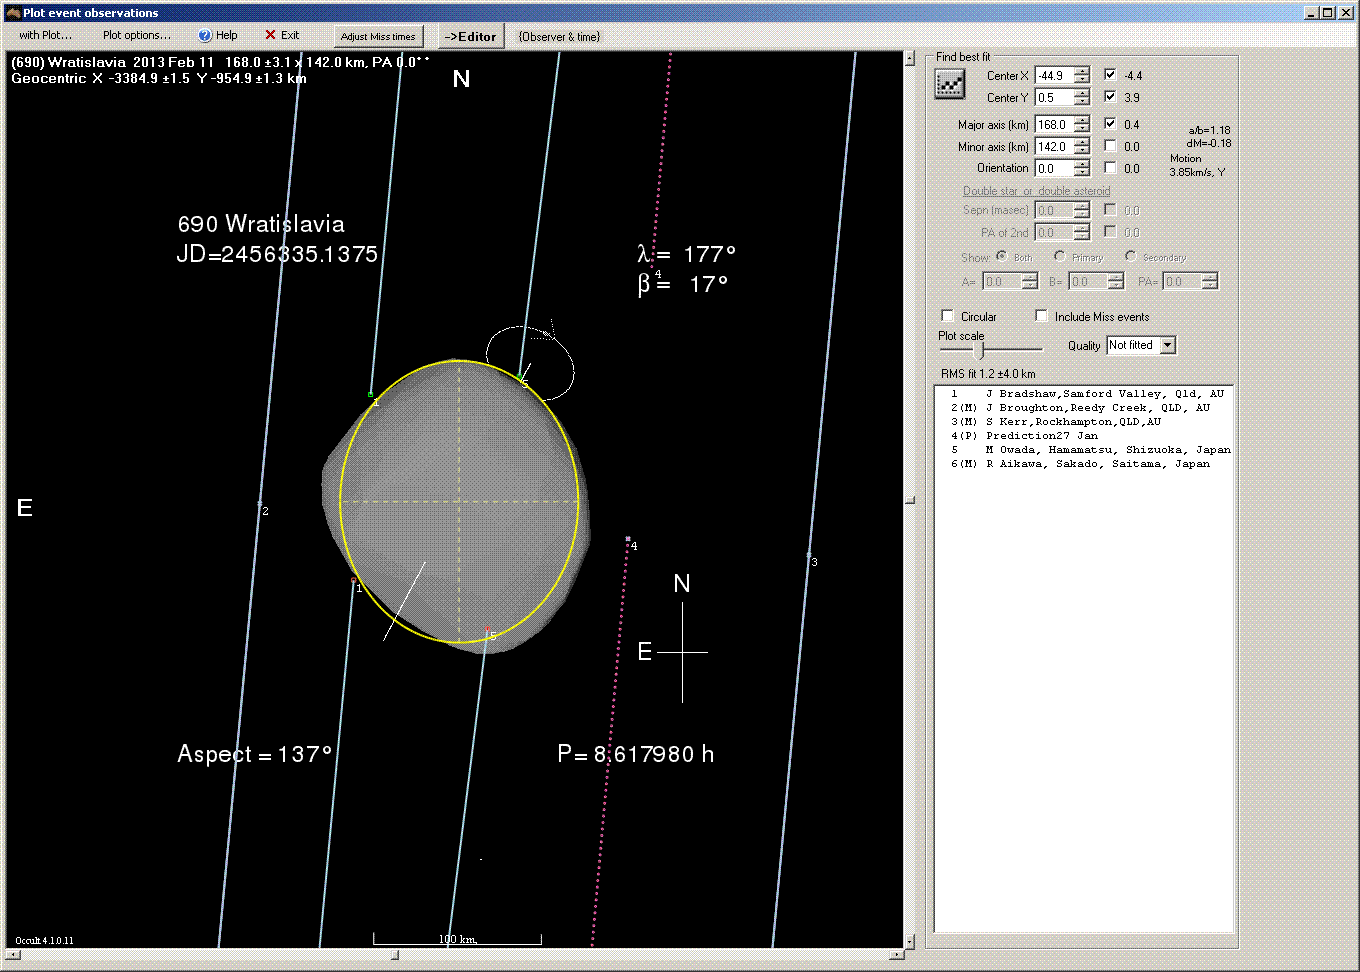Decrease Center Y with the down arrow
The image size is (1360, 972).
(x=1082, y=102)
